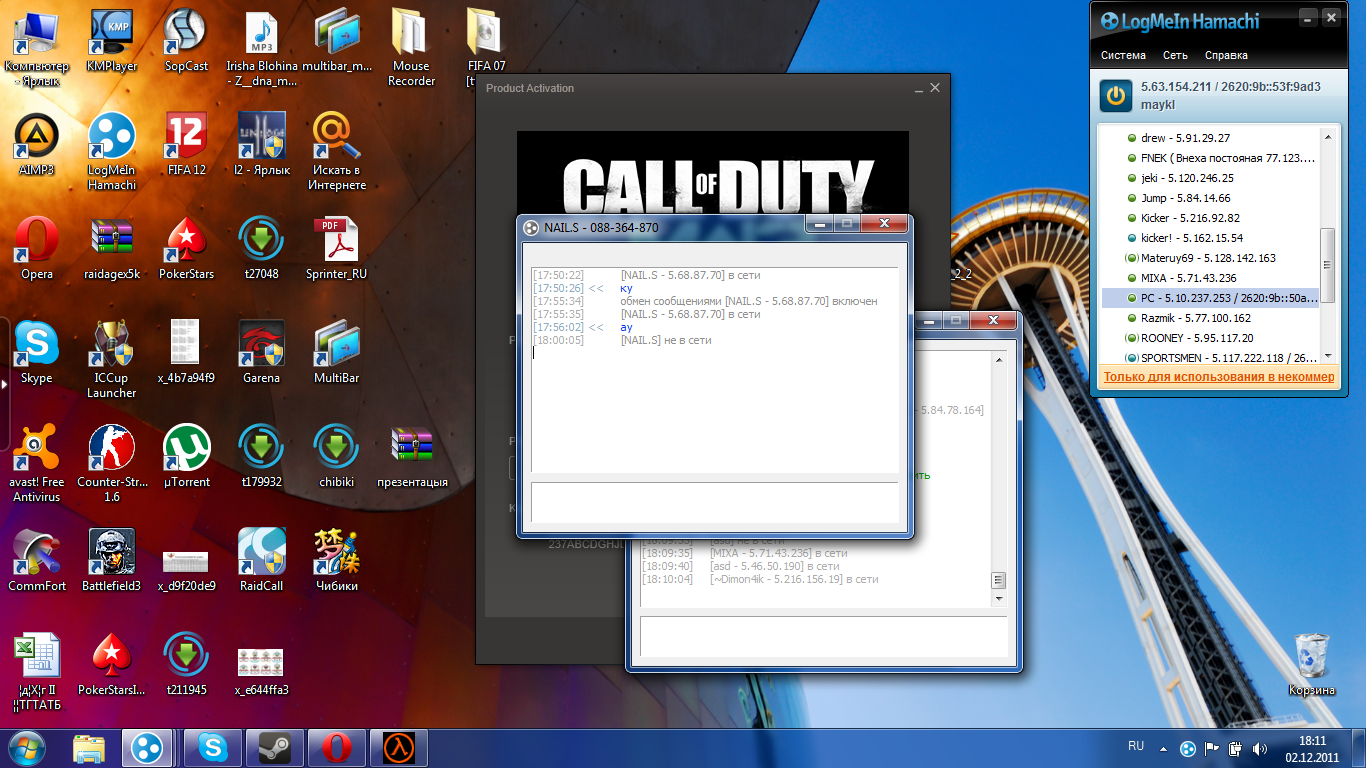This screenshot has height=768, width=1366.
Task: Open the Чибики desktop icon
Action: (336, 560)
